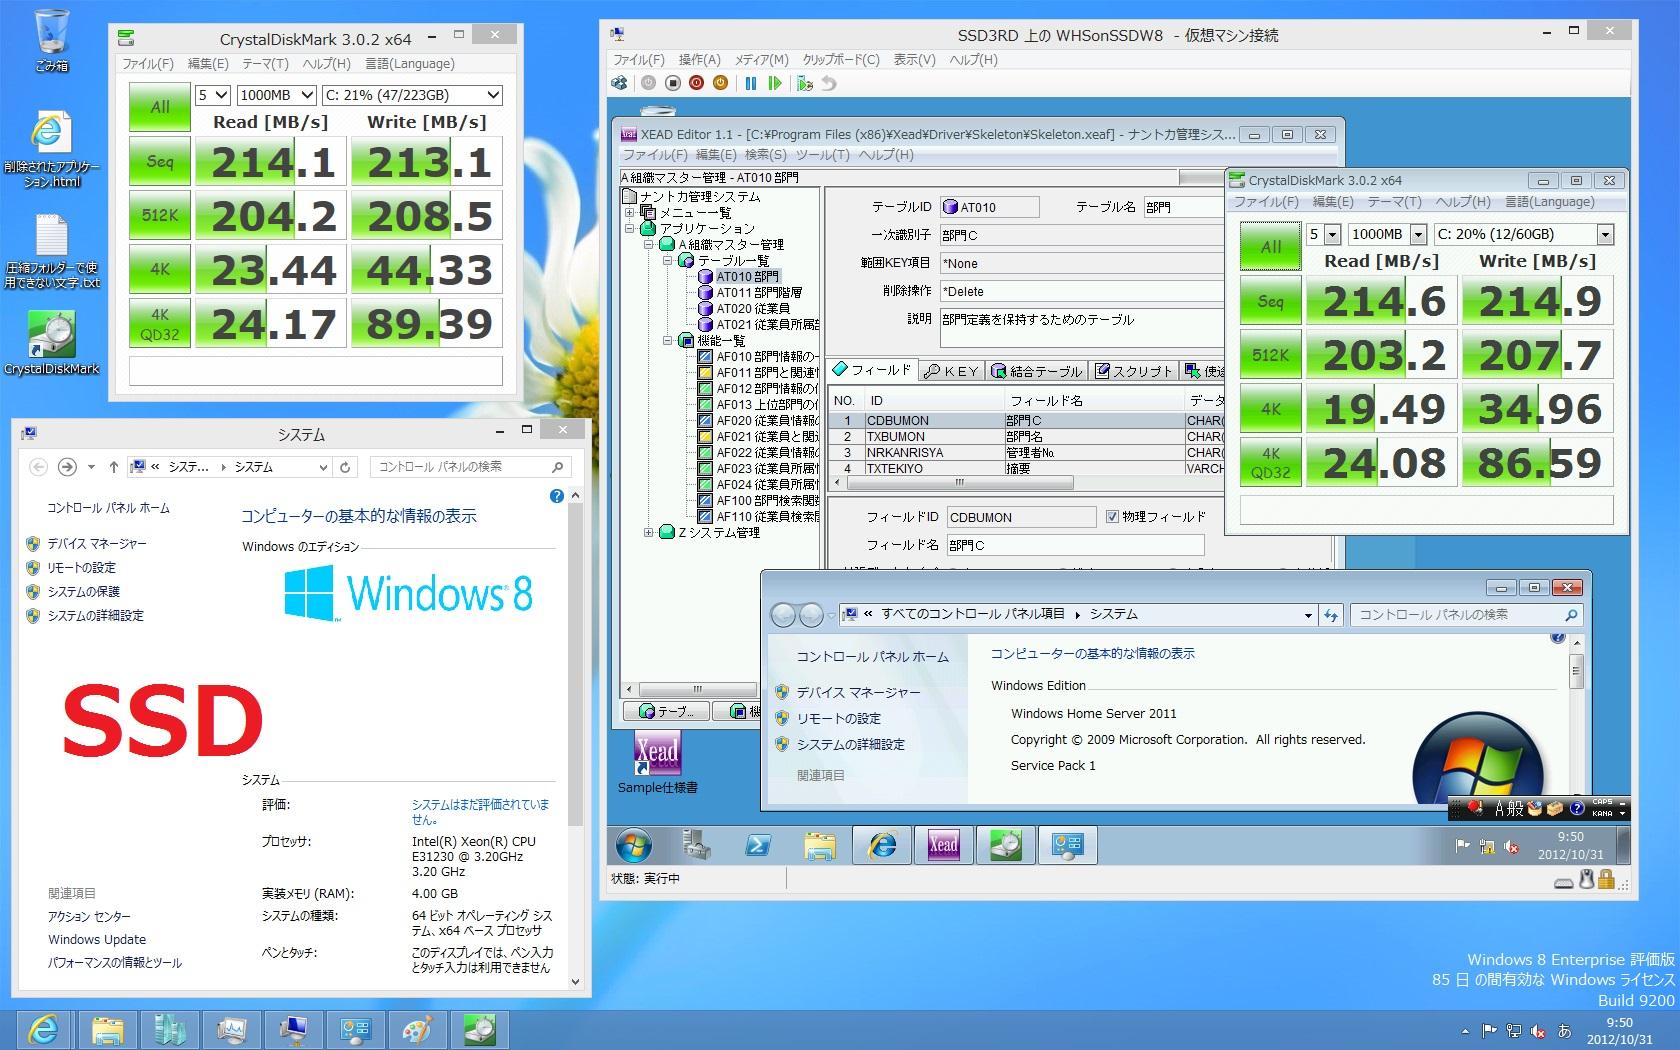Toggle the 物理フィールド checkbox

(1112, 517)
